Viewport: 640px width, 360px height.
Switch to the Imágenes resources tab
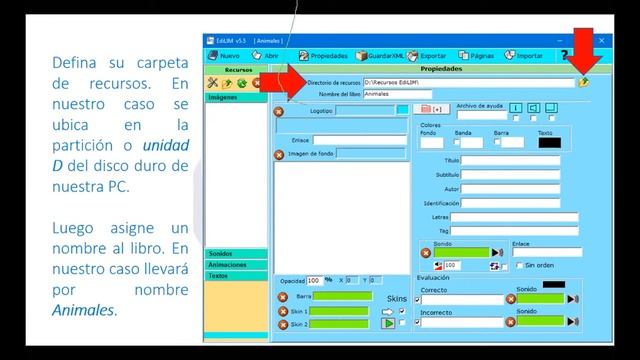click(x=236, y=97)
